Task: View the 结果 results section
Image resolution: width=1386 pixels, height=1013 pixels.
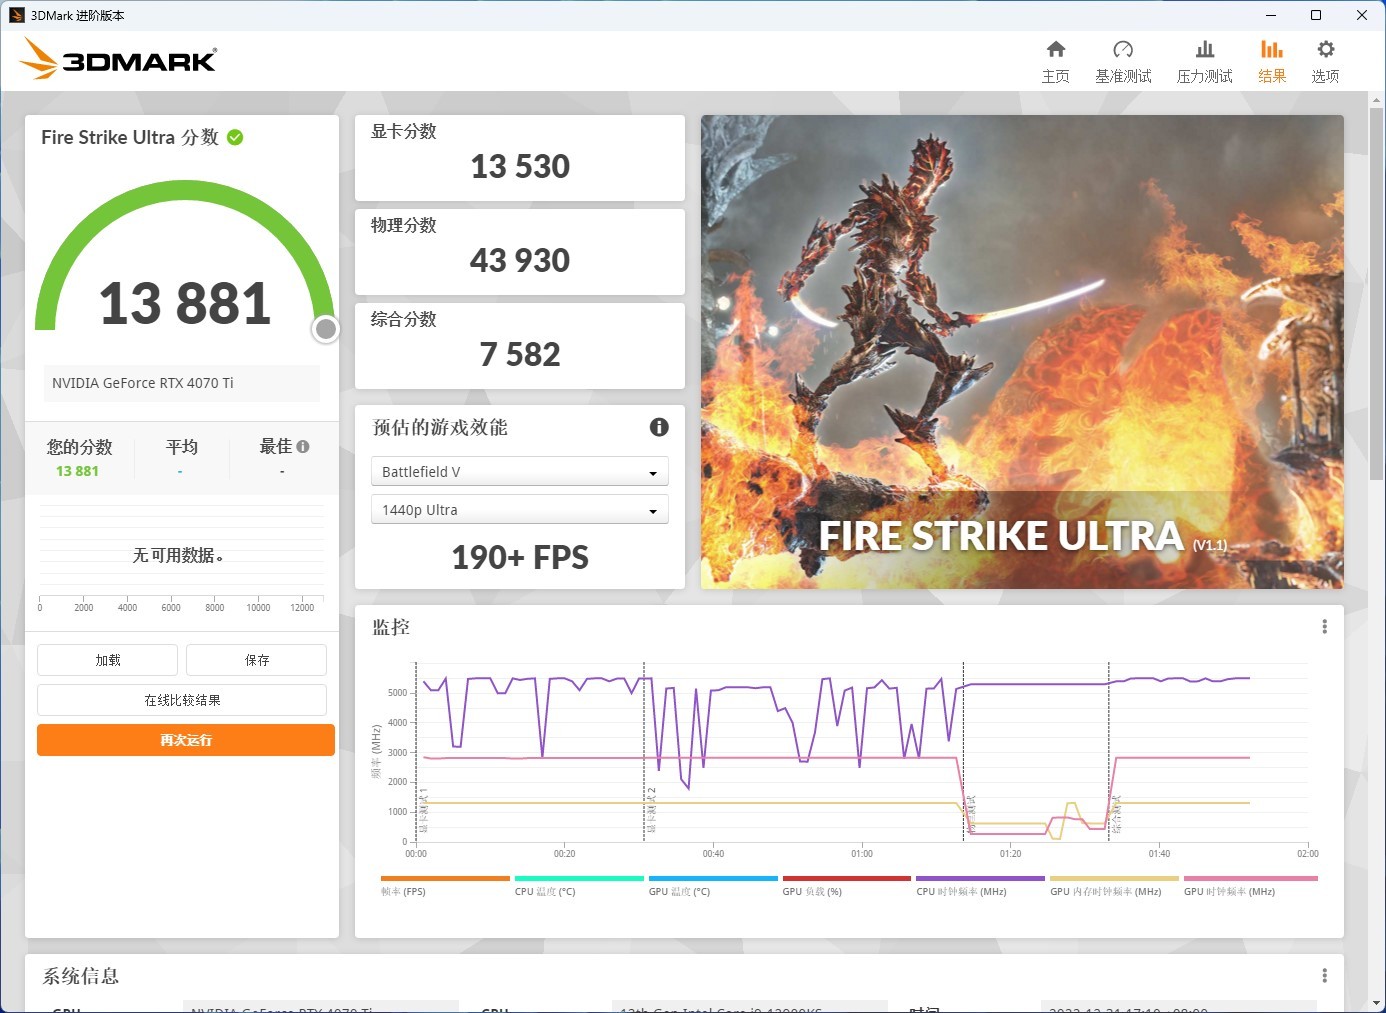Action: [x=1271, y=58]
